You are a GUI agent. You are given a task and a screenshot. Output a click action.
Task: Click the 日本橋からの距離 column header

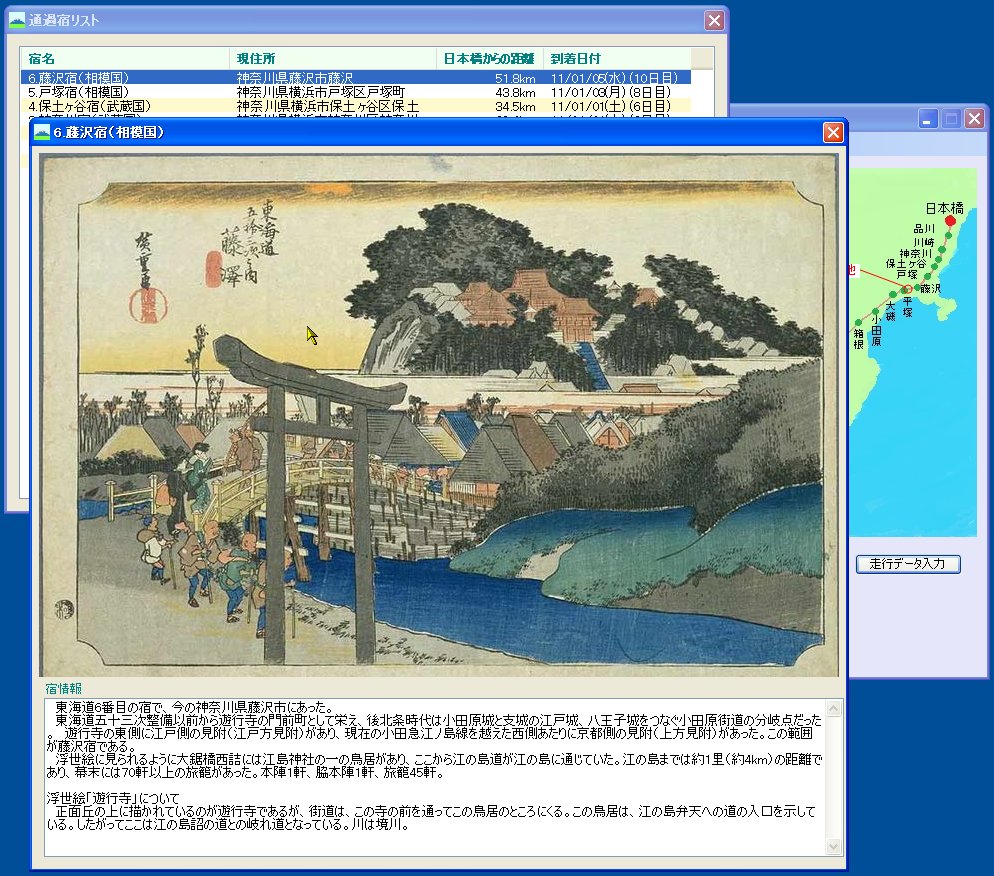coord(485,57)
